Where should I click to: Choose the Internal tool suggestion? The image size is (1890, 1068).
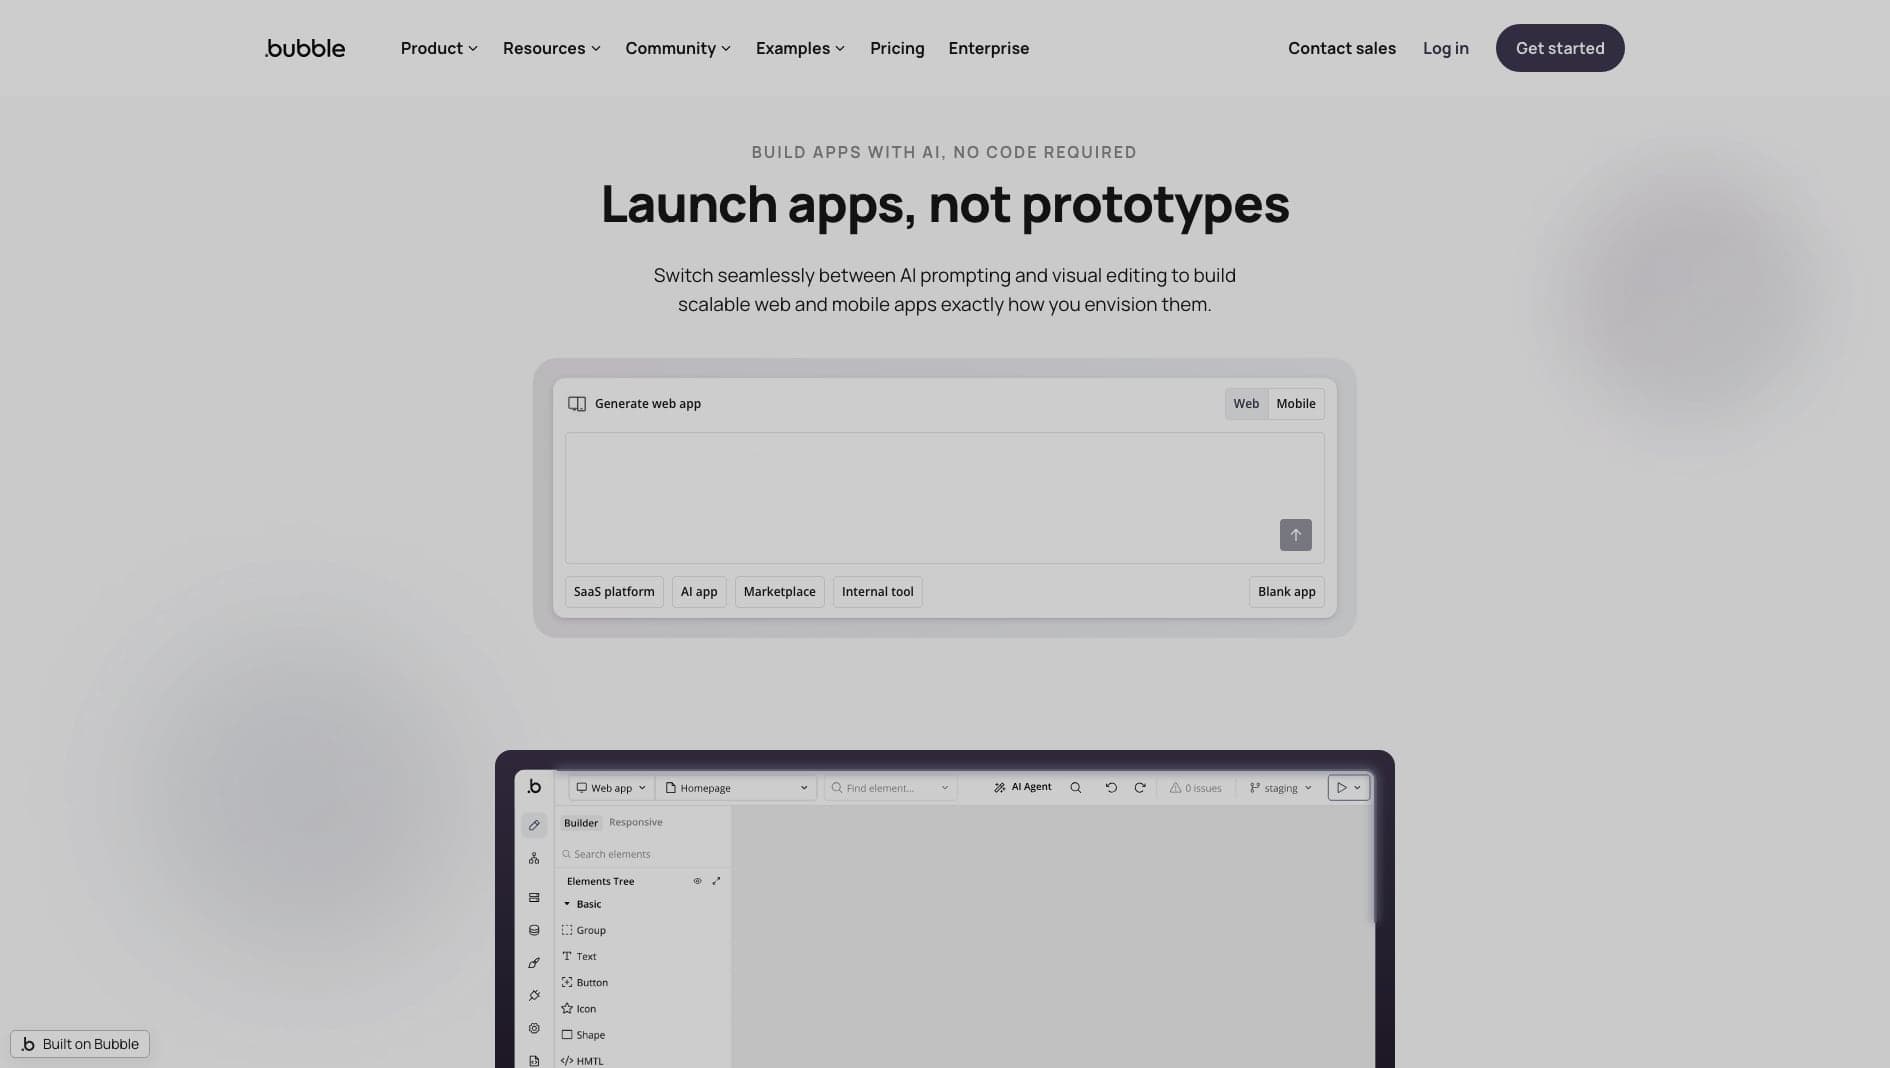tap(877, 592)
